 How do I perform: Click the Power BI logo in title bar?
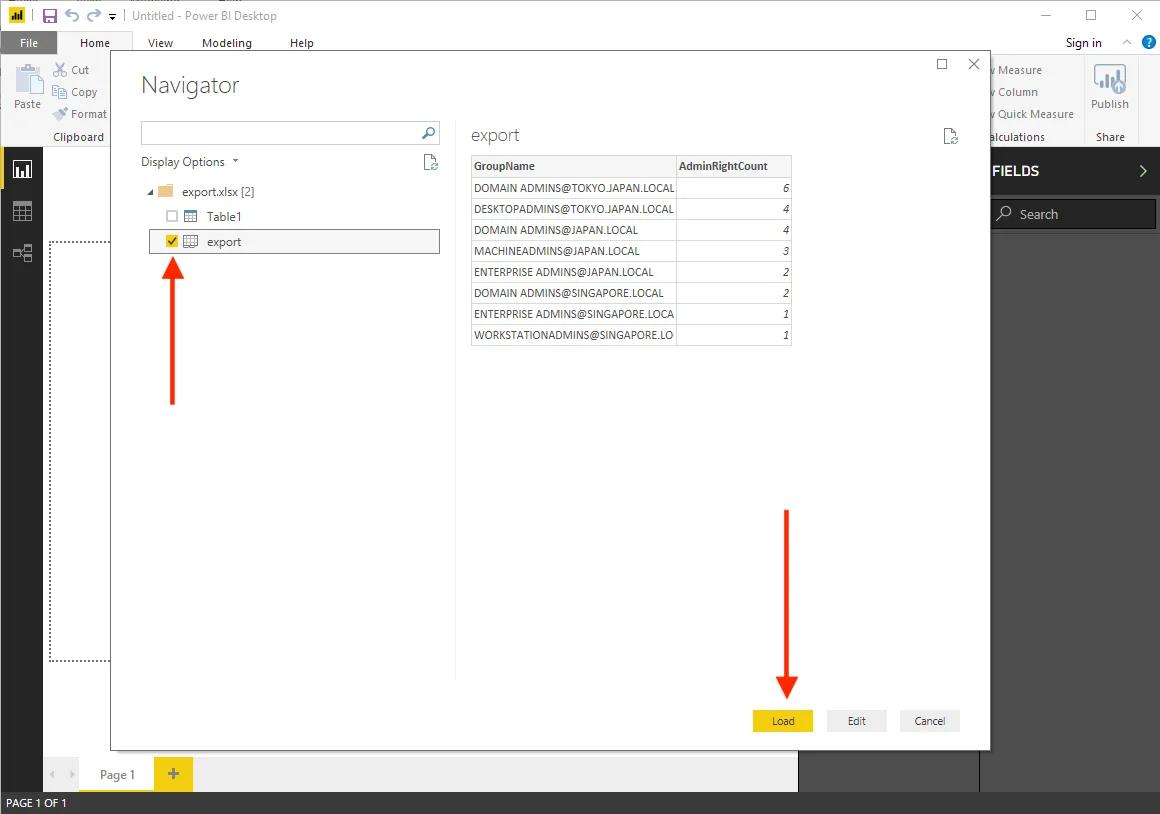(16, 16)
